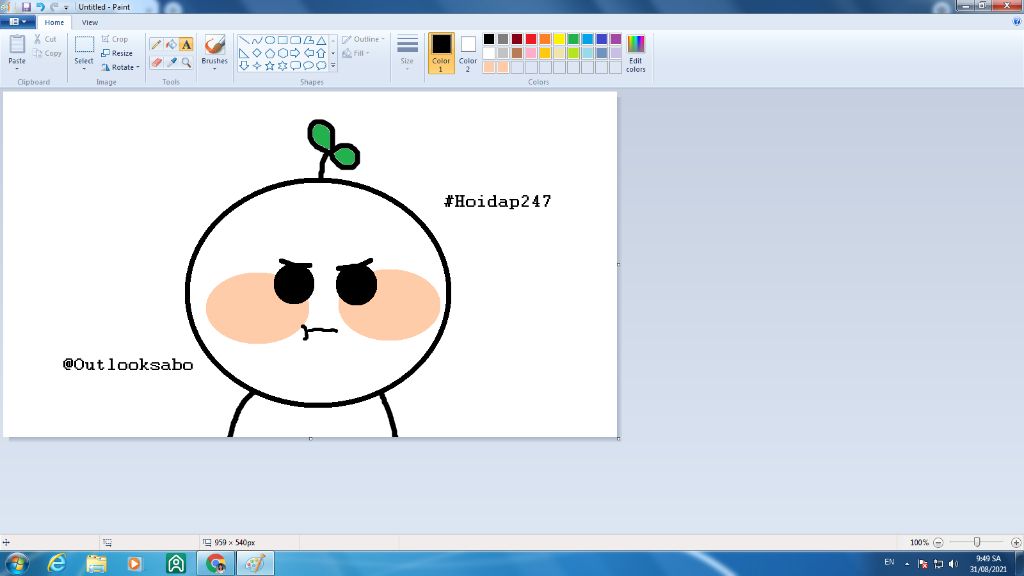The width and height of the screenshot is (1024, 576).
Task: Select the Color picker eyedropper tool
Action: point(171,63)
